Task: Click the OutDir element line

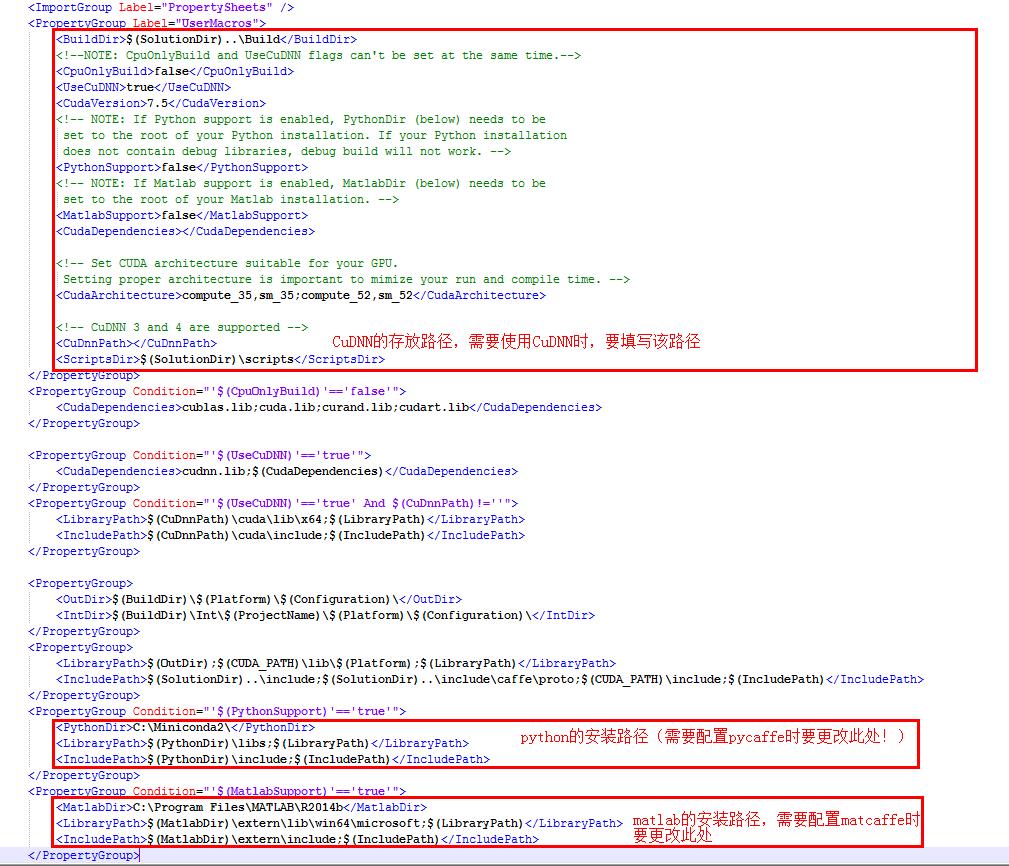Action: point(259,600)
